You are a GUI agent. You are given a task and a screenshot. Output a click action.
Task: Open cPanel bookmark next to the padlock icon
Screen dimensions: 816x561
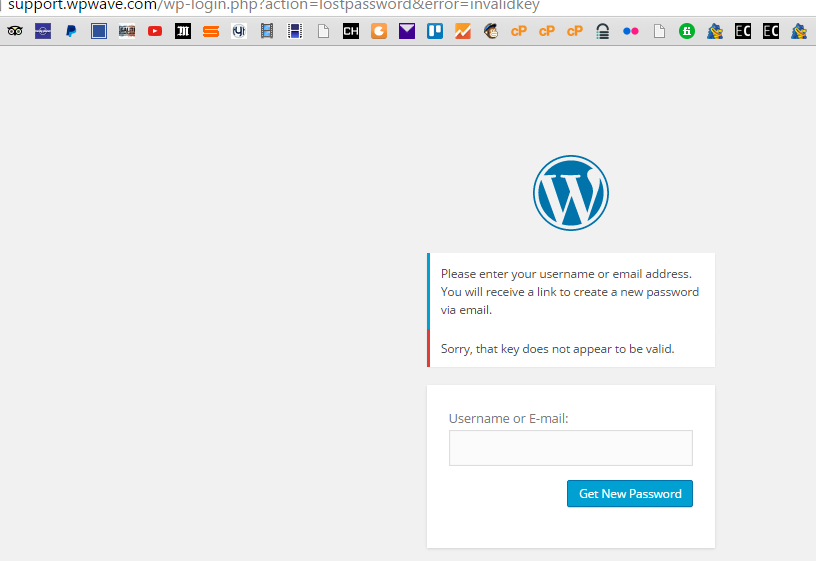pos(575,31)
